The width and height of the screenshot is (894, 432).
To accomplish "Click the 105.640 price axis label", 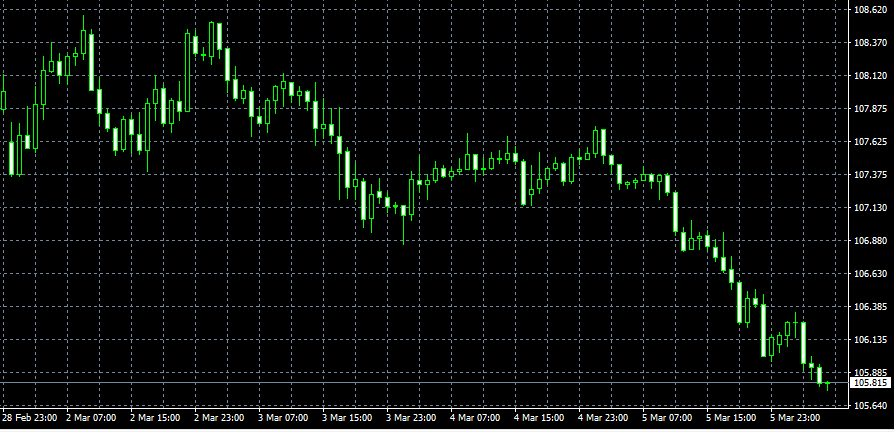I will pyautogui.click(x=871, y=406).
